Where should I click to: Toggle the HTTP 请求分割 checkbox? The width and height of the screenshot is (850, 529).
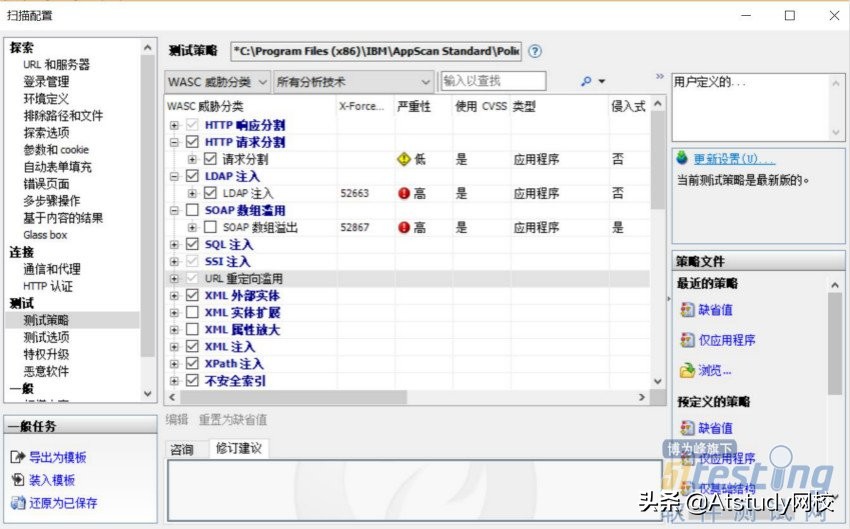coord(192,141)
